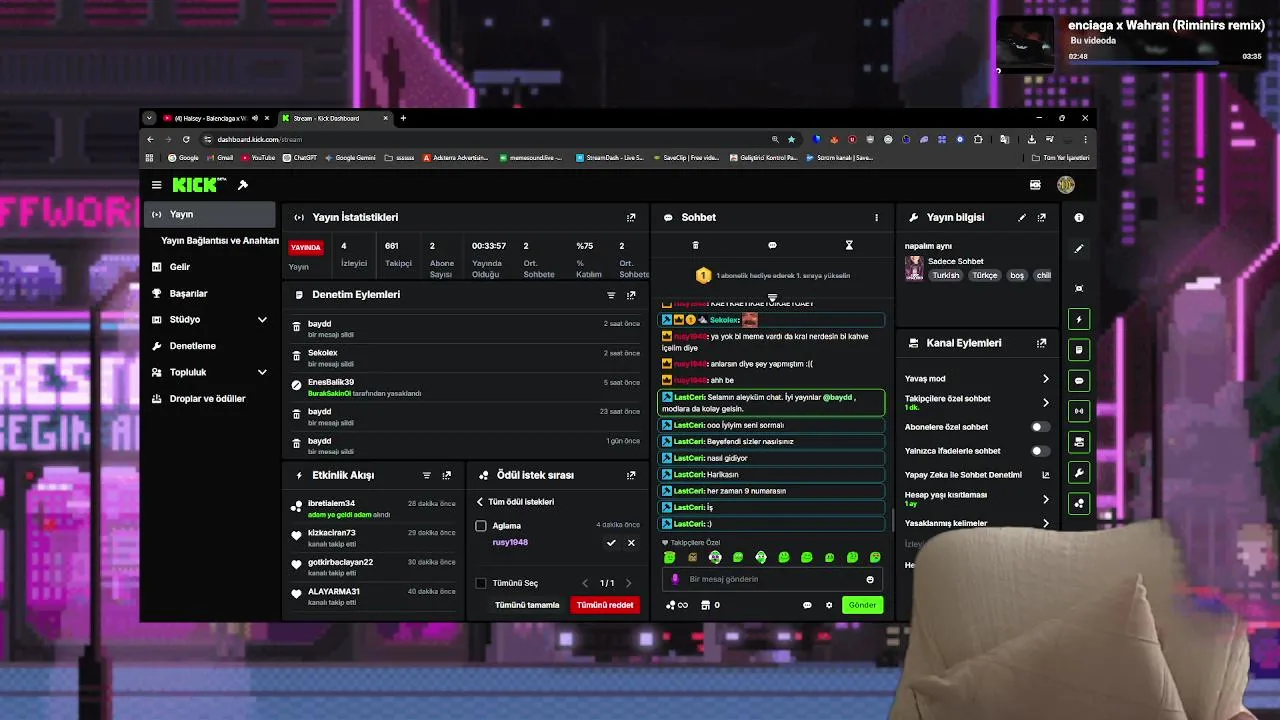Viewport: 1280px width, 720px height.
Task: Pop out the Kanal Eylemleri panel
Action: coord(1042,343)
